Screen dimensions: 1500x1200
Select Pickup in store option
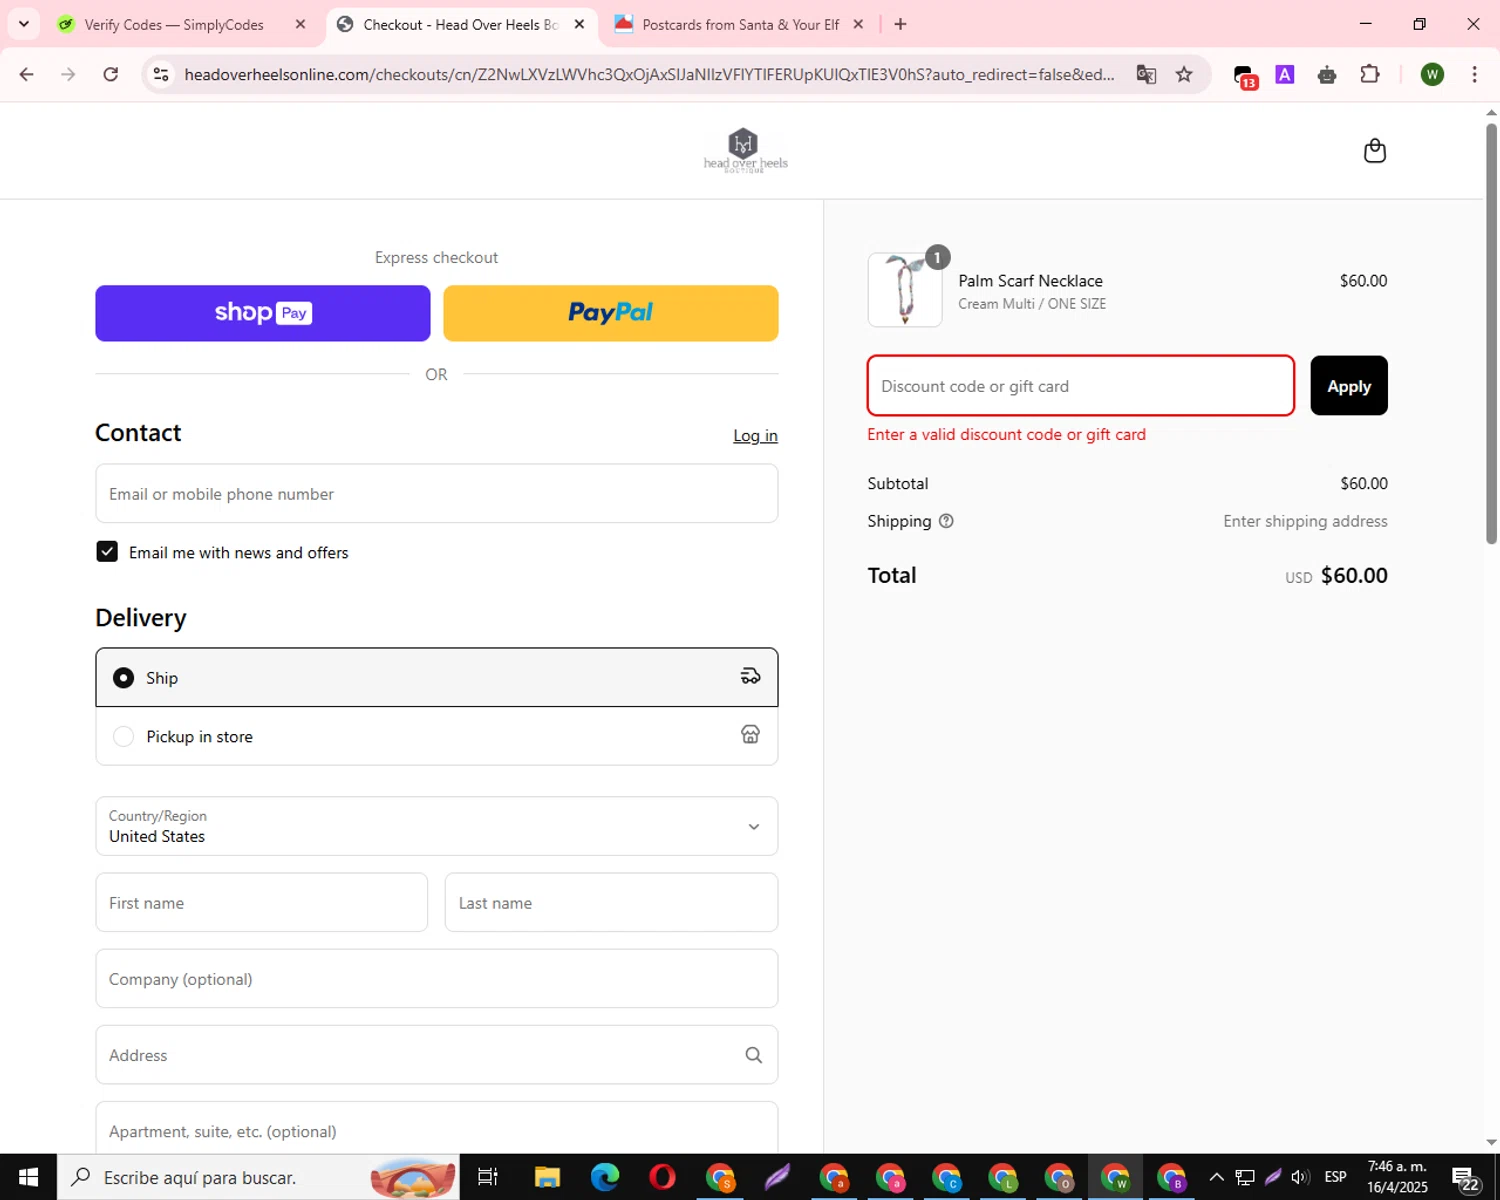coord(437,736)
